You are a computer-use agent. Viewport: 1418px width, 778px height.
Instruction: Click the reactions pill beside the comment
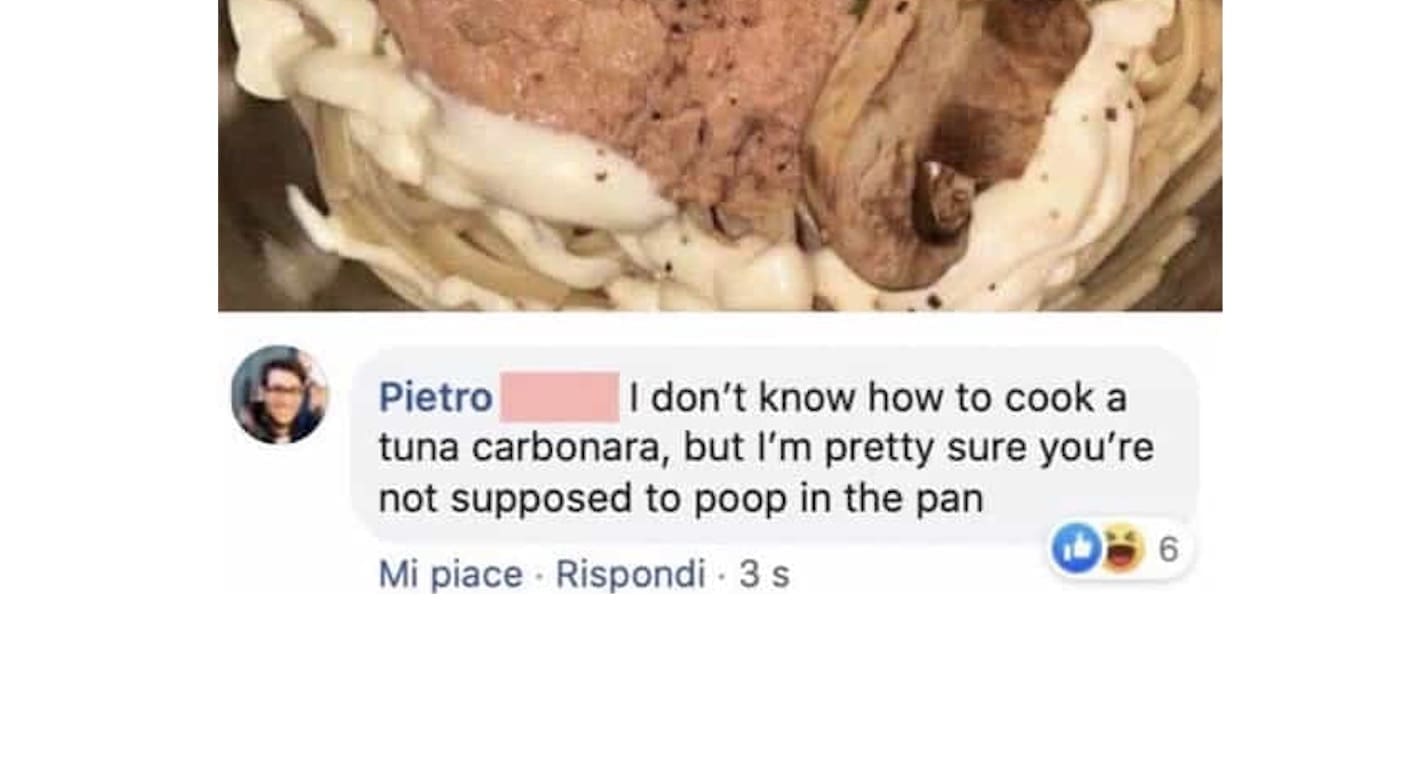pos(1121,549)
